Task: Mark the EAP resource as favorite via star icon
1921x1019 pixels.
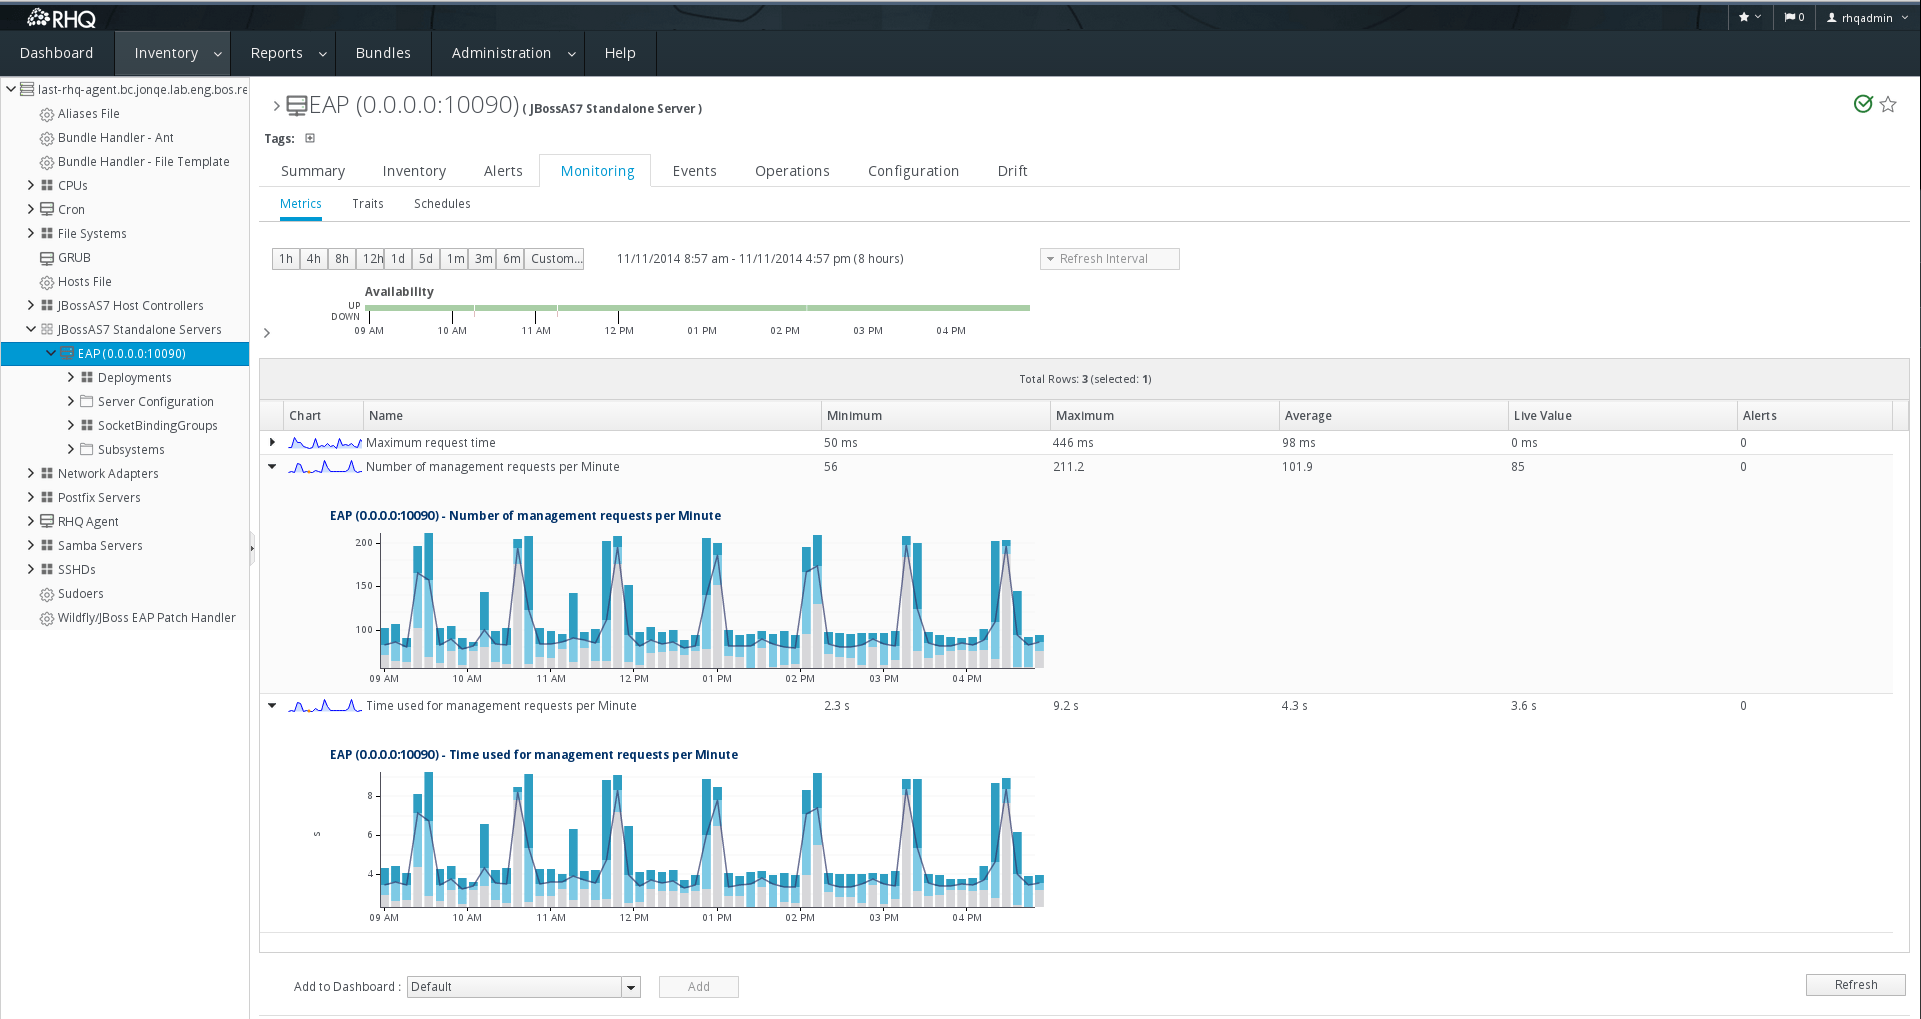Action: (1888, 104)
